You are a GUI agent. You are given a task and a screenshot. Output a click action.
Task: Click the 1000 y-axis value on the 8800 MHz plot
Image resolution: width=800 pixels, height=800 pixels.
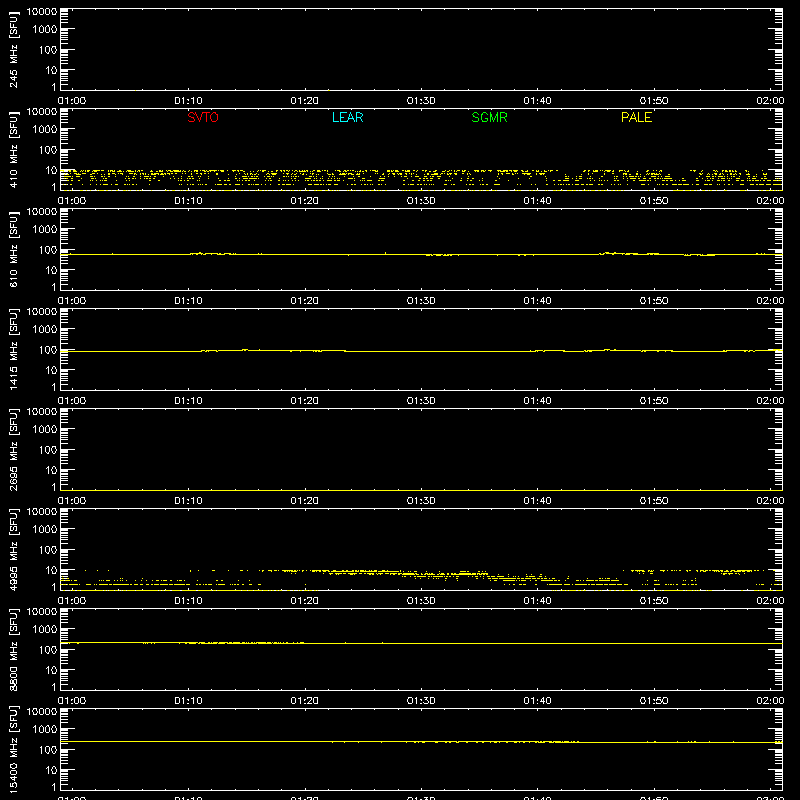coord(45,630)
